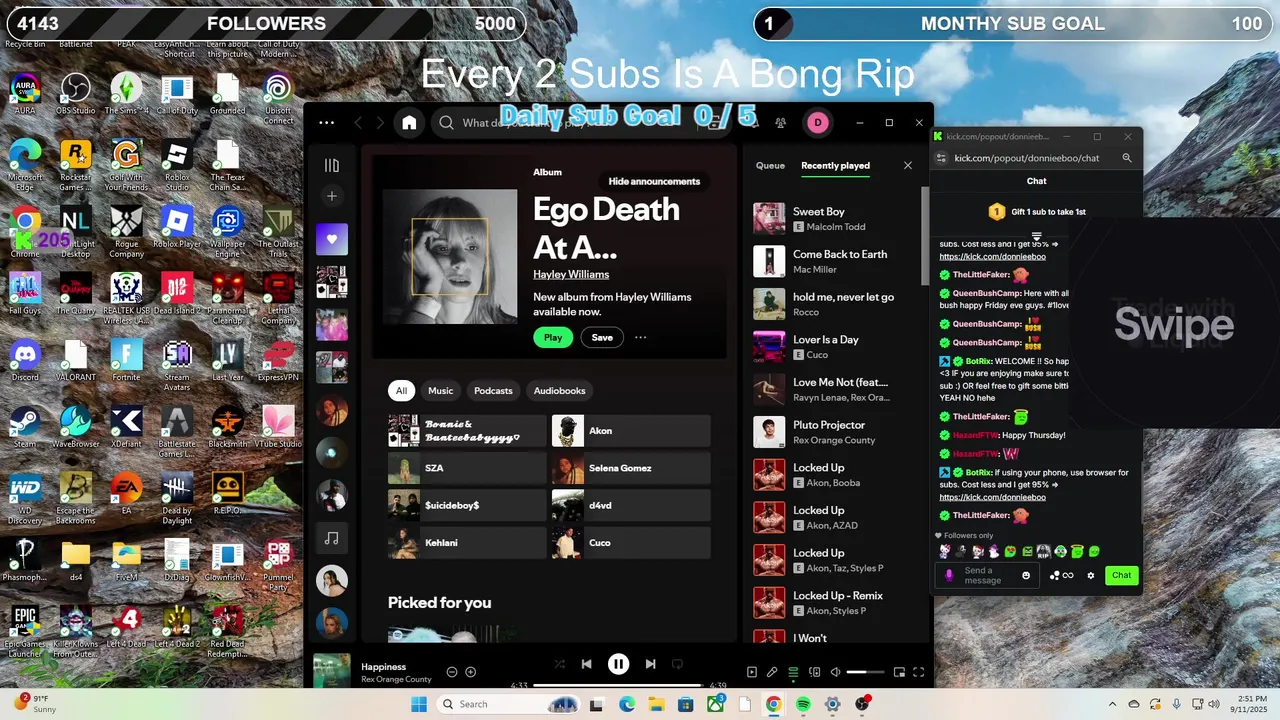The image size is (1280, 720).
Task: Skip to next track
Action: (651, 664)
